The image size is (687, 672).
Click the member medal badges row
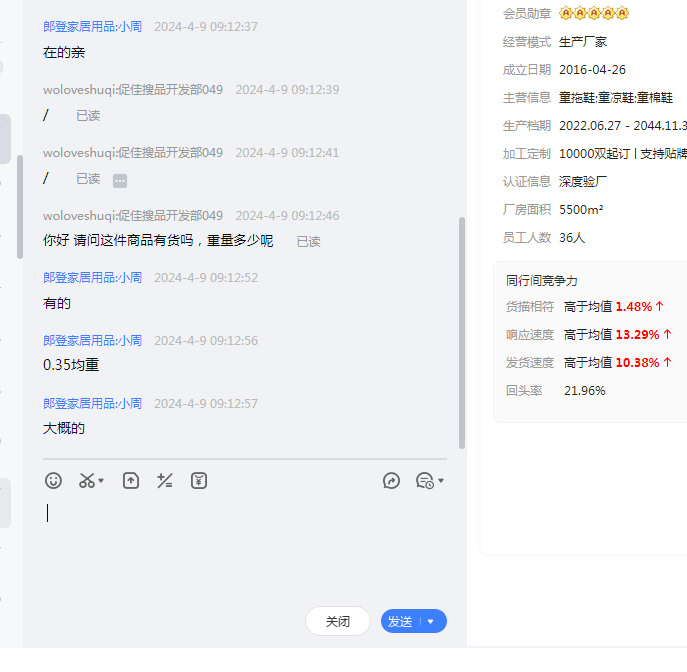tap(594, 13)
